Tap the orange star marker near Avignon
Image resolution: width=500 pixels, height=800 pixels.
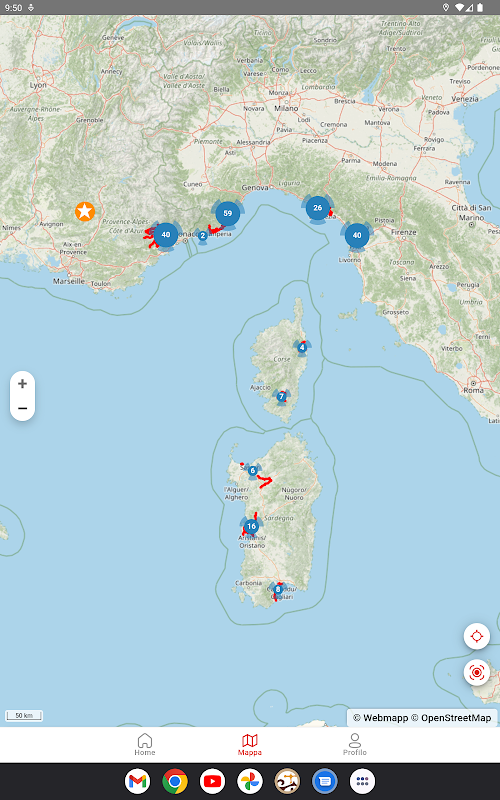(x=85, y=211)
